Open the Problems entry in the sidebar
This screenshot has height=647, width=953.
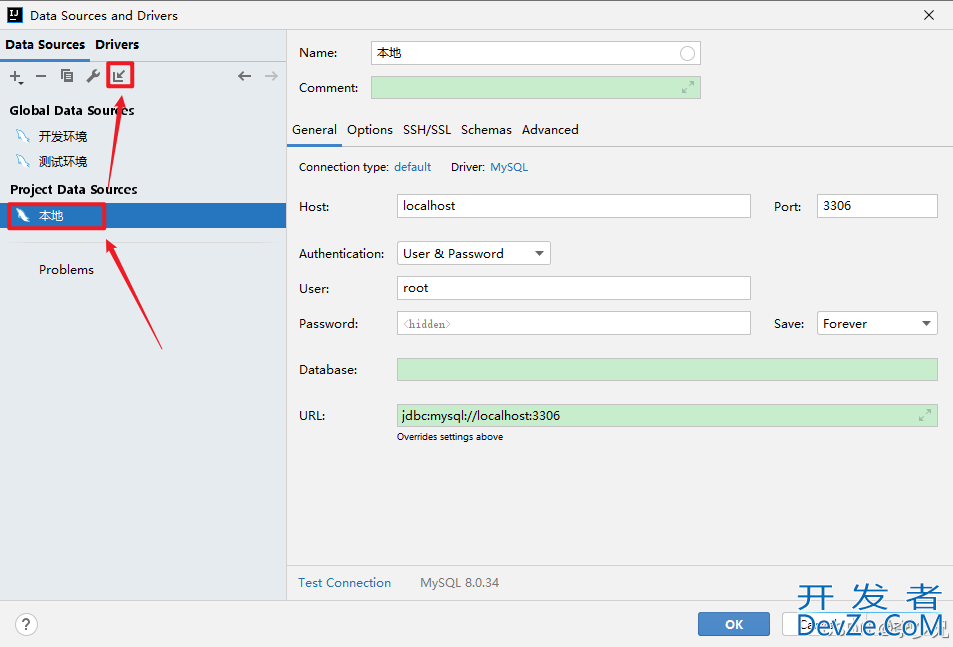point(66,270)
